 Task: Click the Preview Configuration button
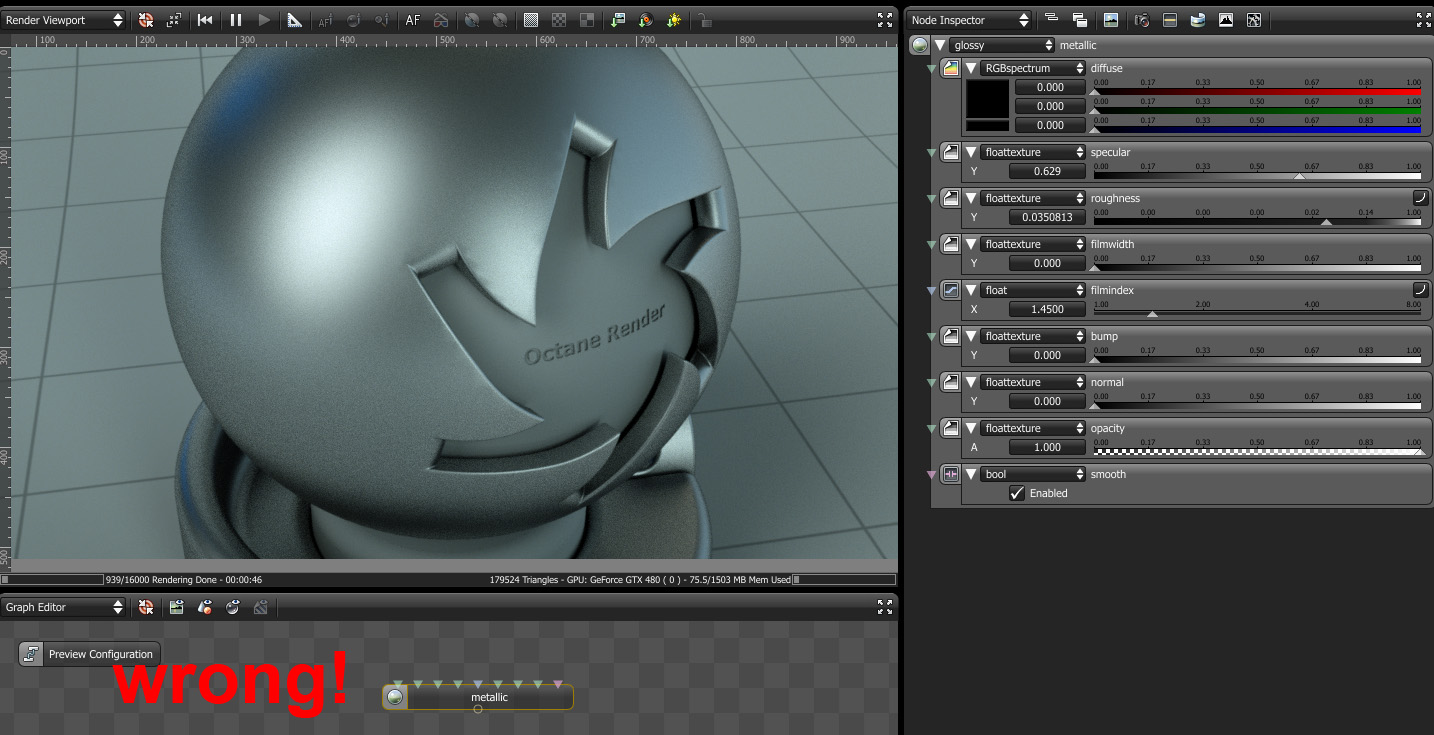pyautogui.click(x=90, y=654)
